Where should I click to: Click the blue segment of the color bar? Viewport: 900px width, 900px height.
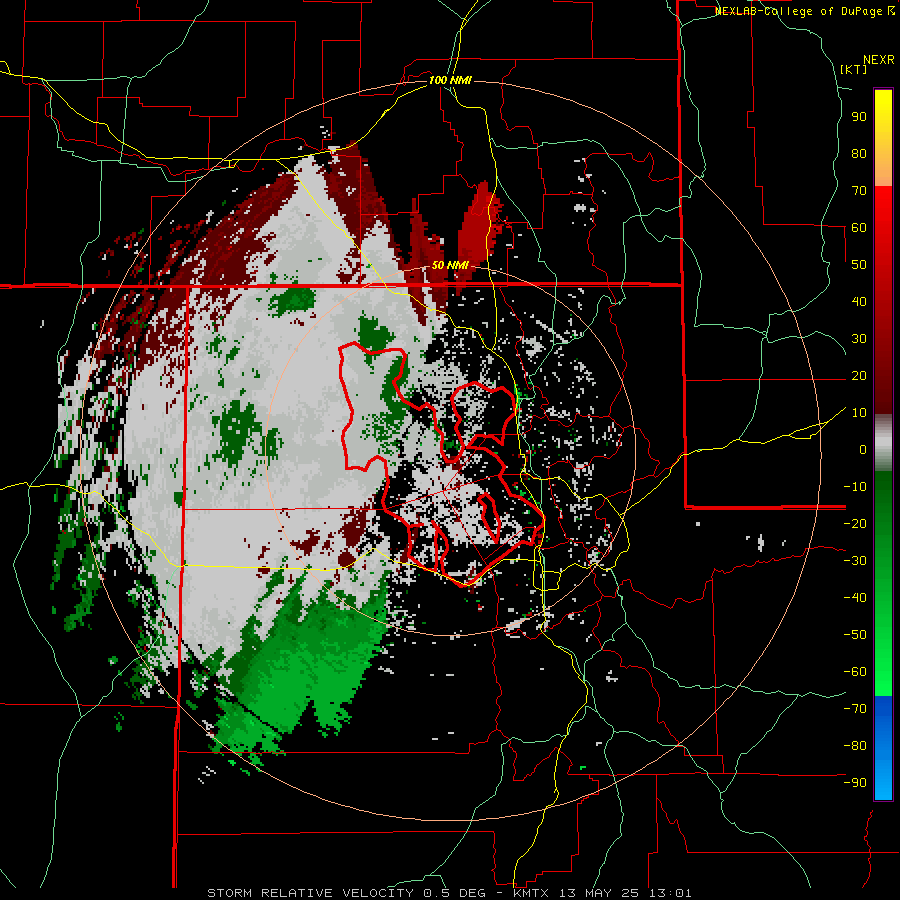883,747
